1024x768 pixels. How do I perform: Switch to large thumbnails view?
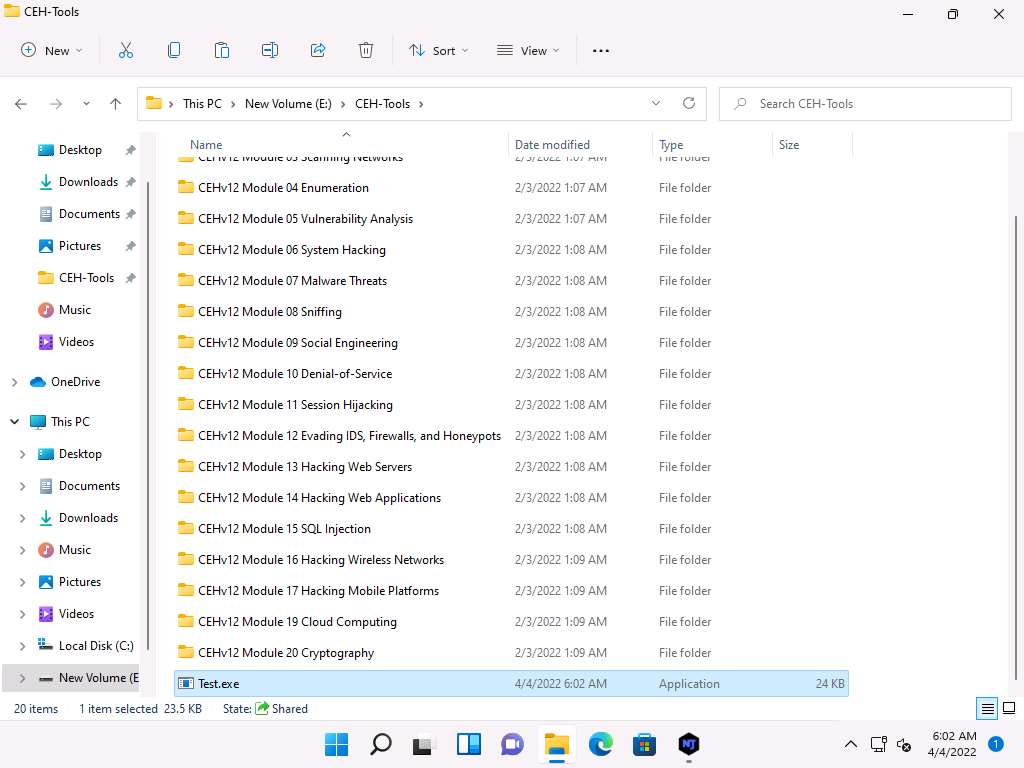click(x=1006, y=709)
